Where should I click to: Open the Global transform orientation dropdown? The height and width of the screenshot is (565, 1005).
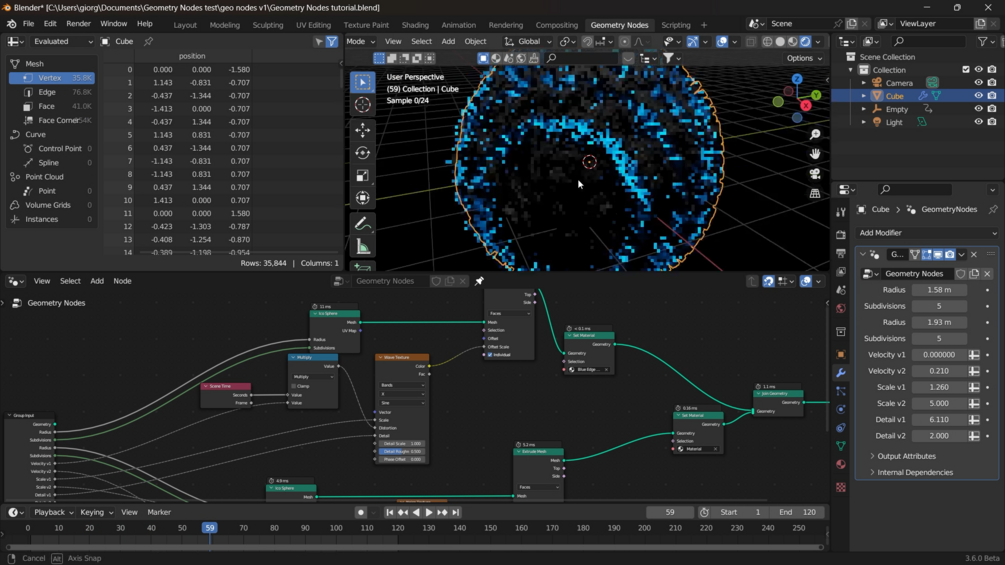(528, 41)
